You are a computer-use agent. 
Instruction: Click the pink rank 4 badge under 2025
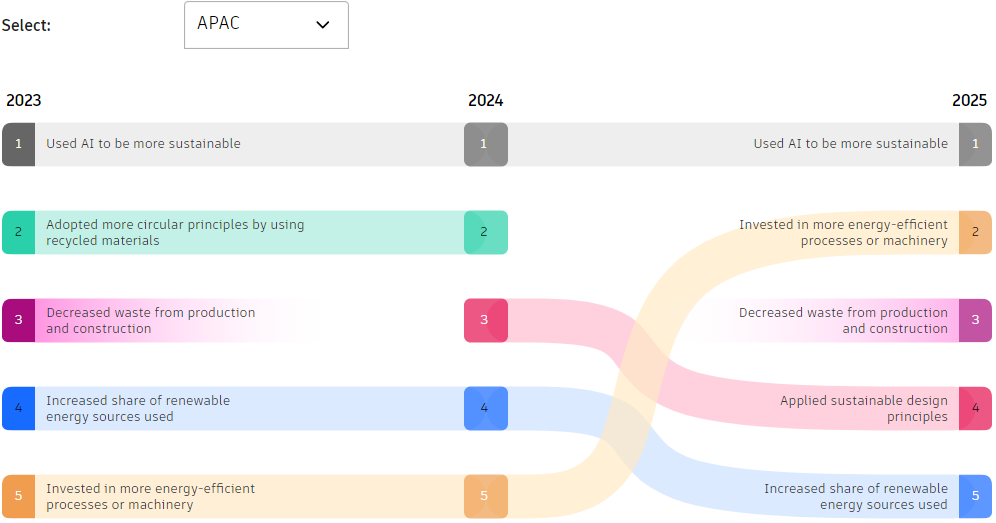click(975, 408)
